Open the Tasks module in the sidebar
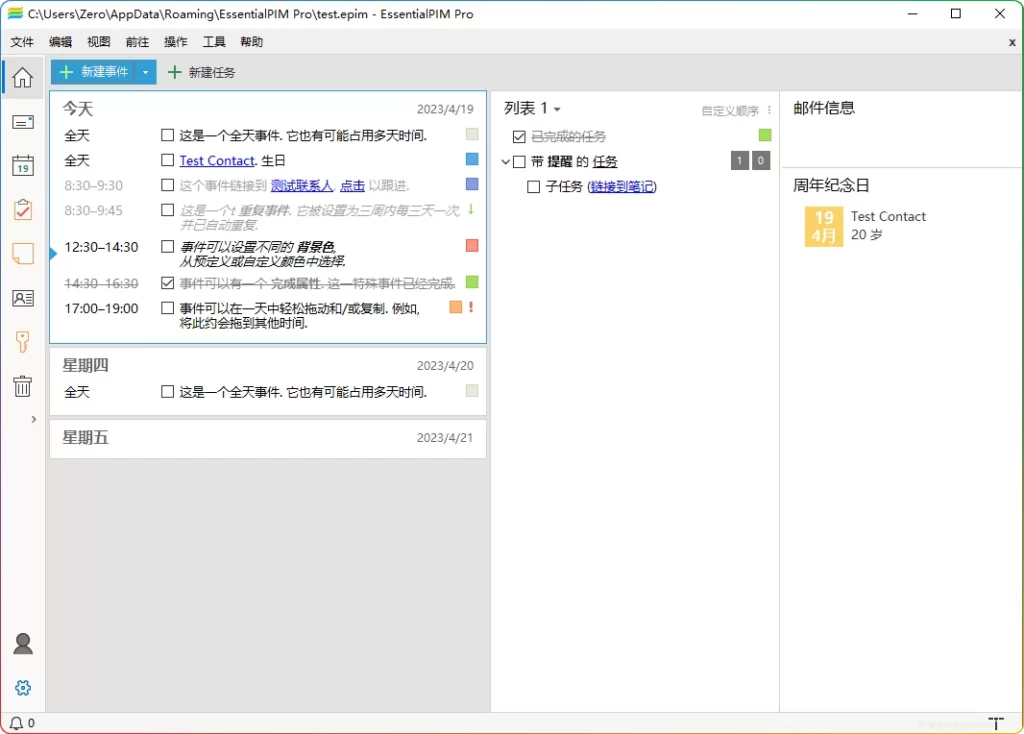 (x=22, y=210)
